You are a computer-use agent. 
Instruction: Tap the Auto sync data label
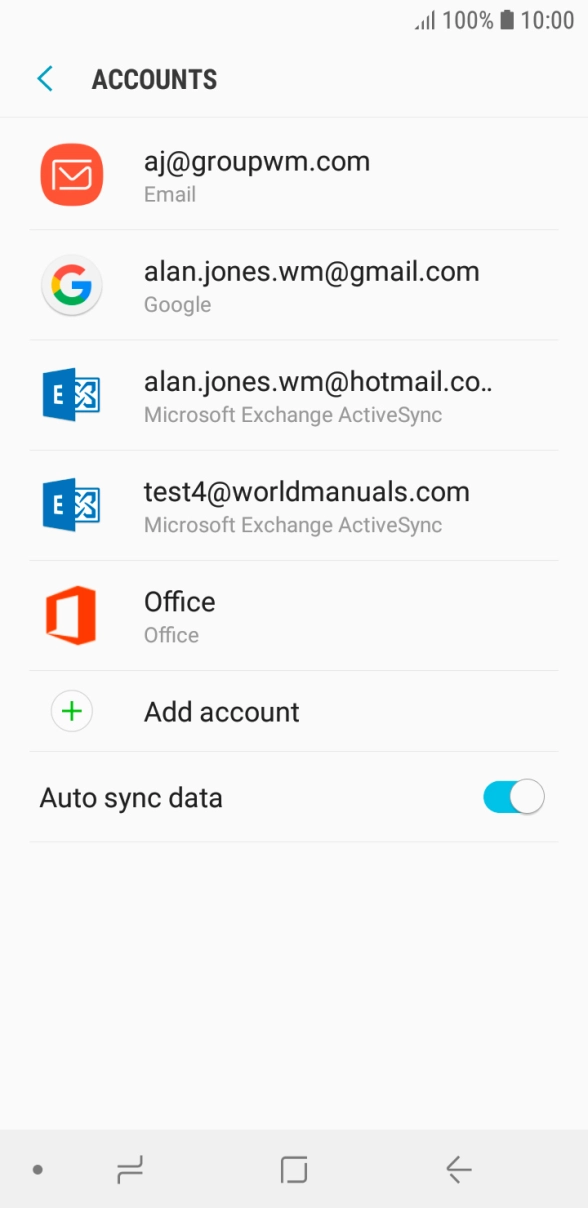[131, 798]
